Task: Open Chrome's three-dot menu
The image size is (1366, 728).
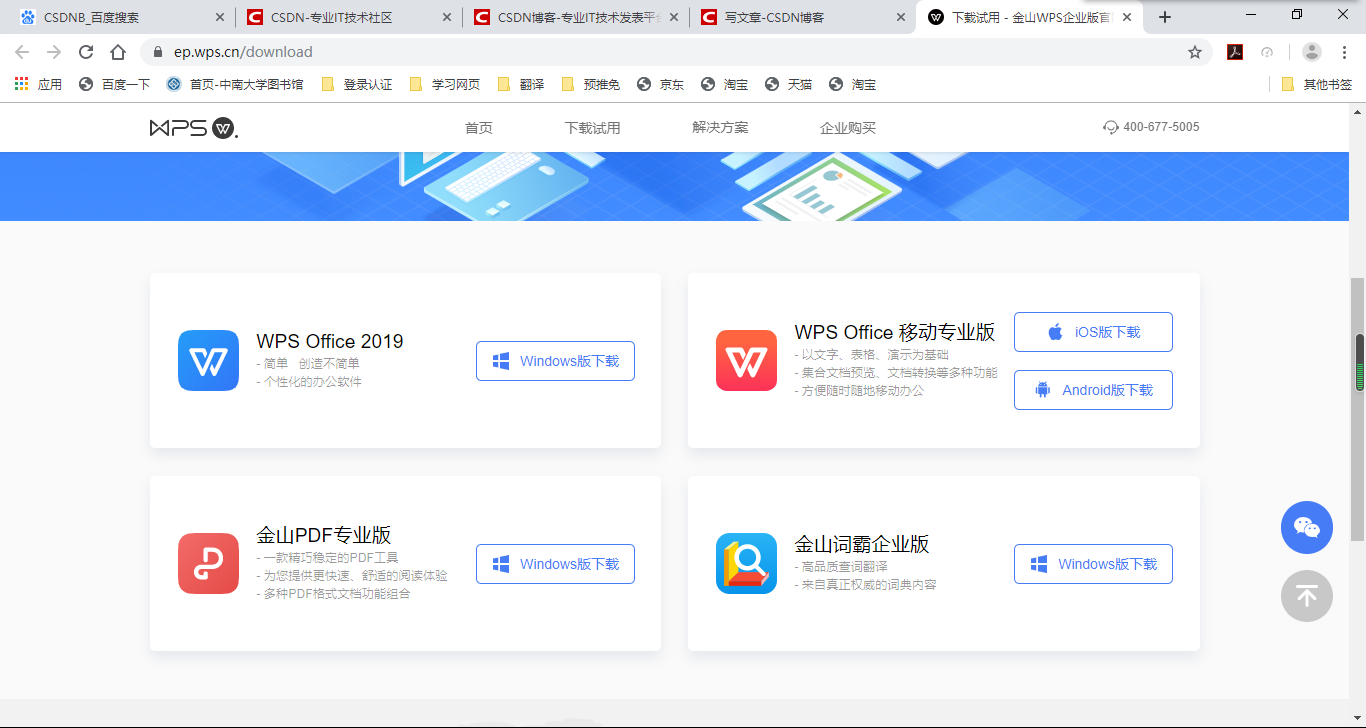Action: 1344,52
